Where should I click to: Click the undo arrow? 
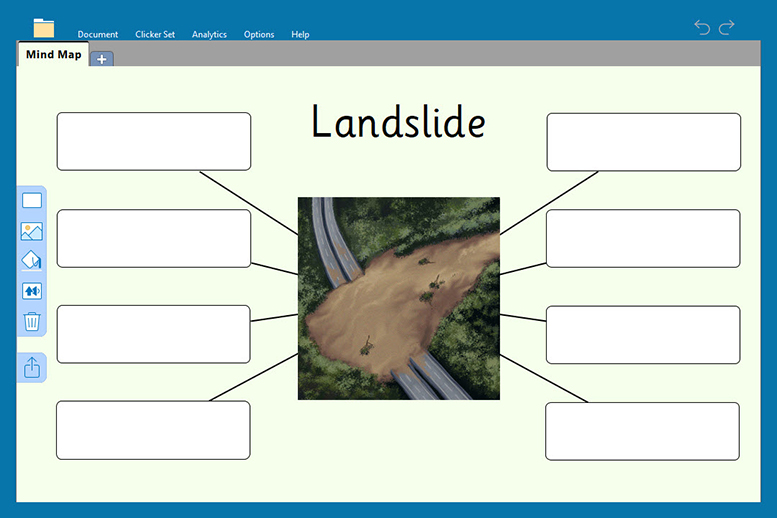(702, 28)
